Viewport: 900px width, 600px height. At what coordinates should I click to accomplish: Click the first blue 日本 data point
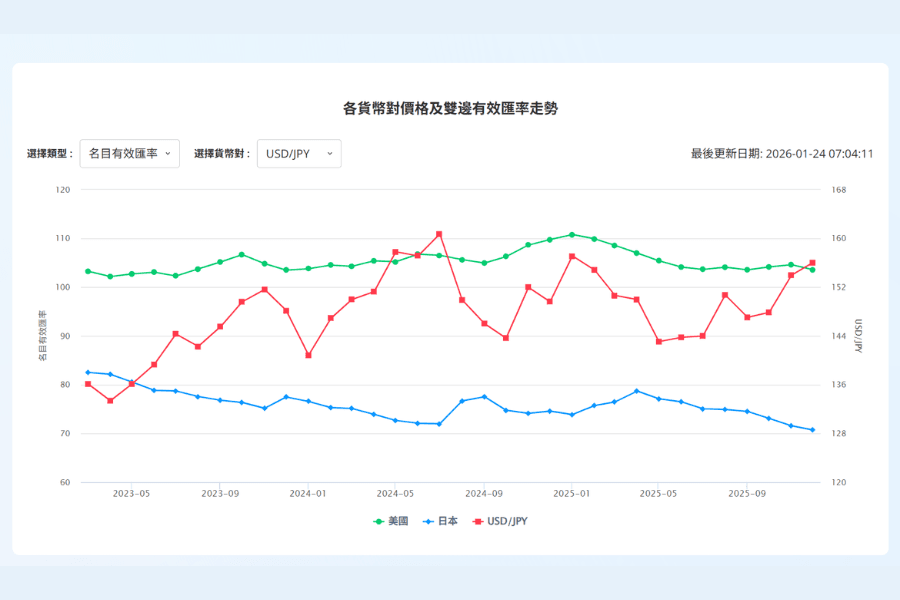click(88, 372)
